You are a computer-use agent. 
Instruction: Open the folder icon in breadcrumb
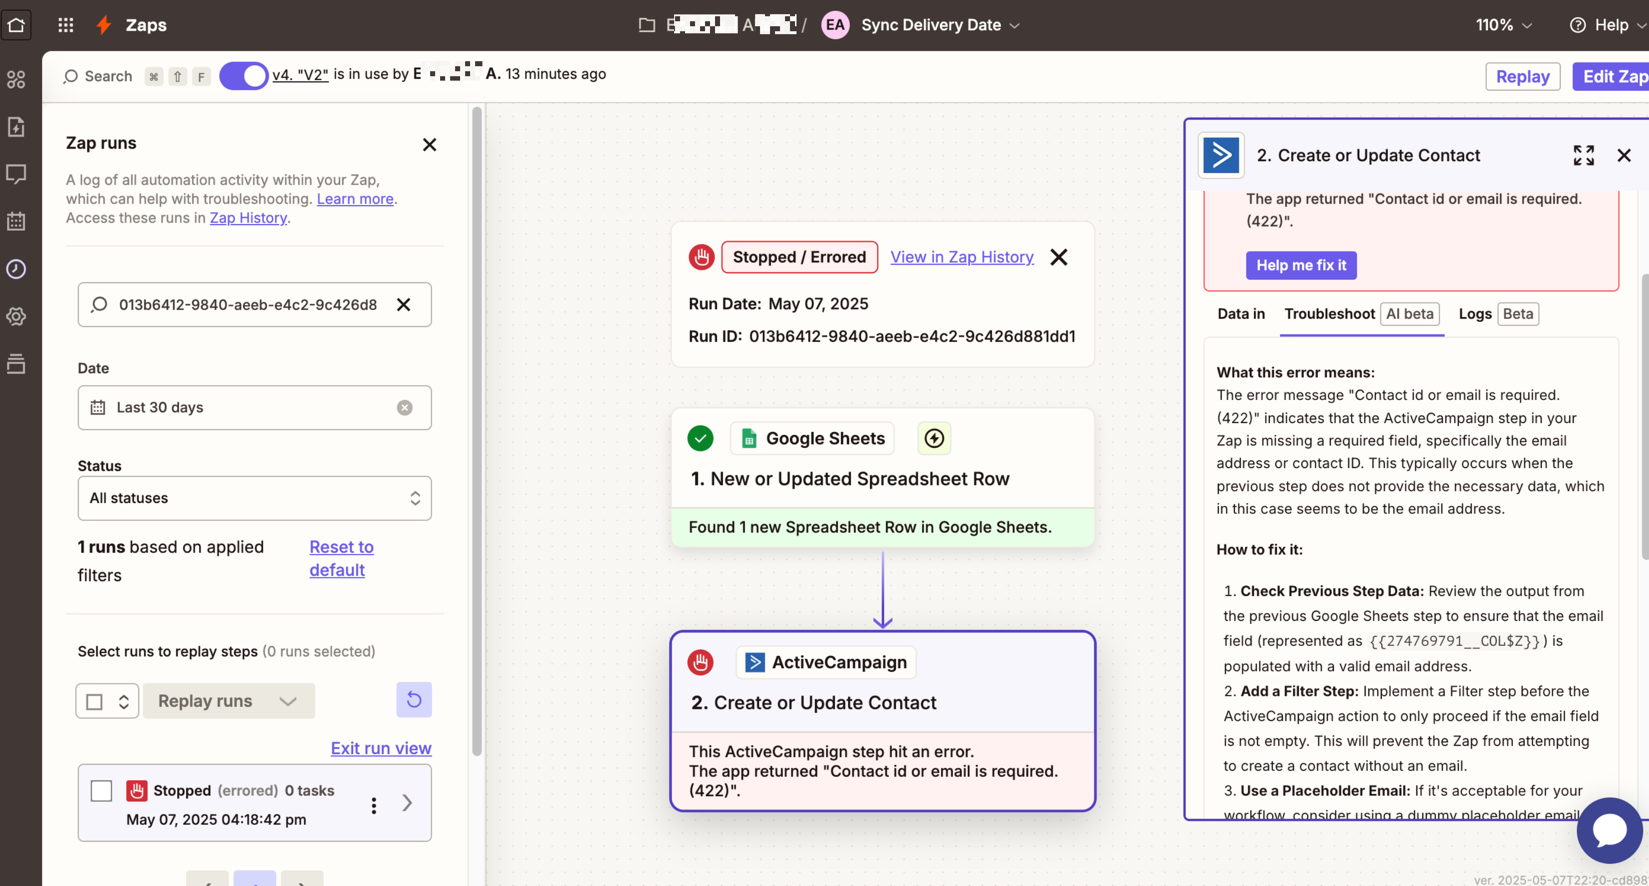coord(647,25)
